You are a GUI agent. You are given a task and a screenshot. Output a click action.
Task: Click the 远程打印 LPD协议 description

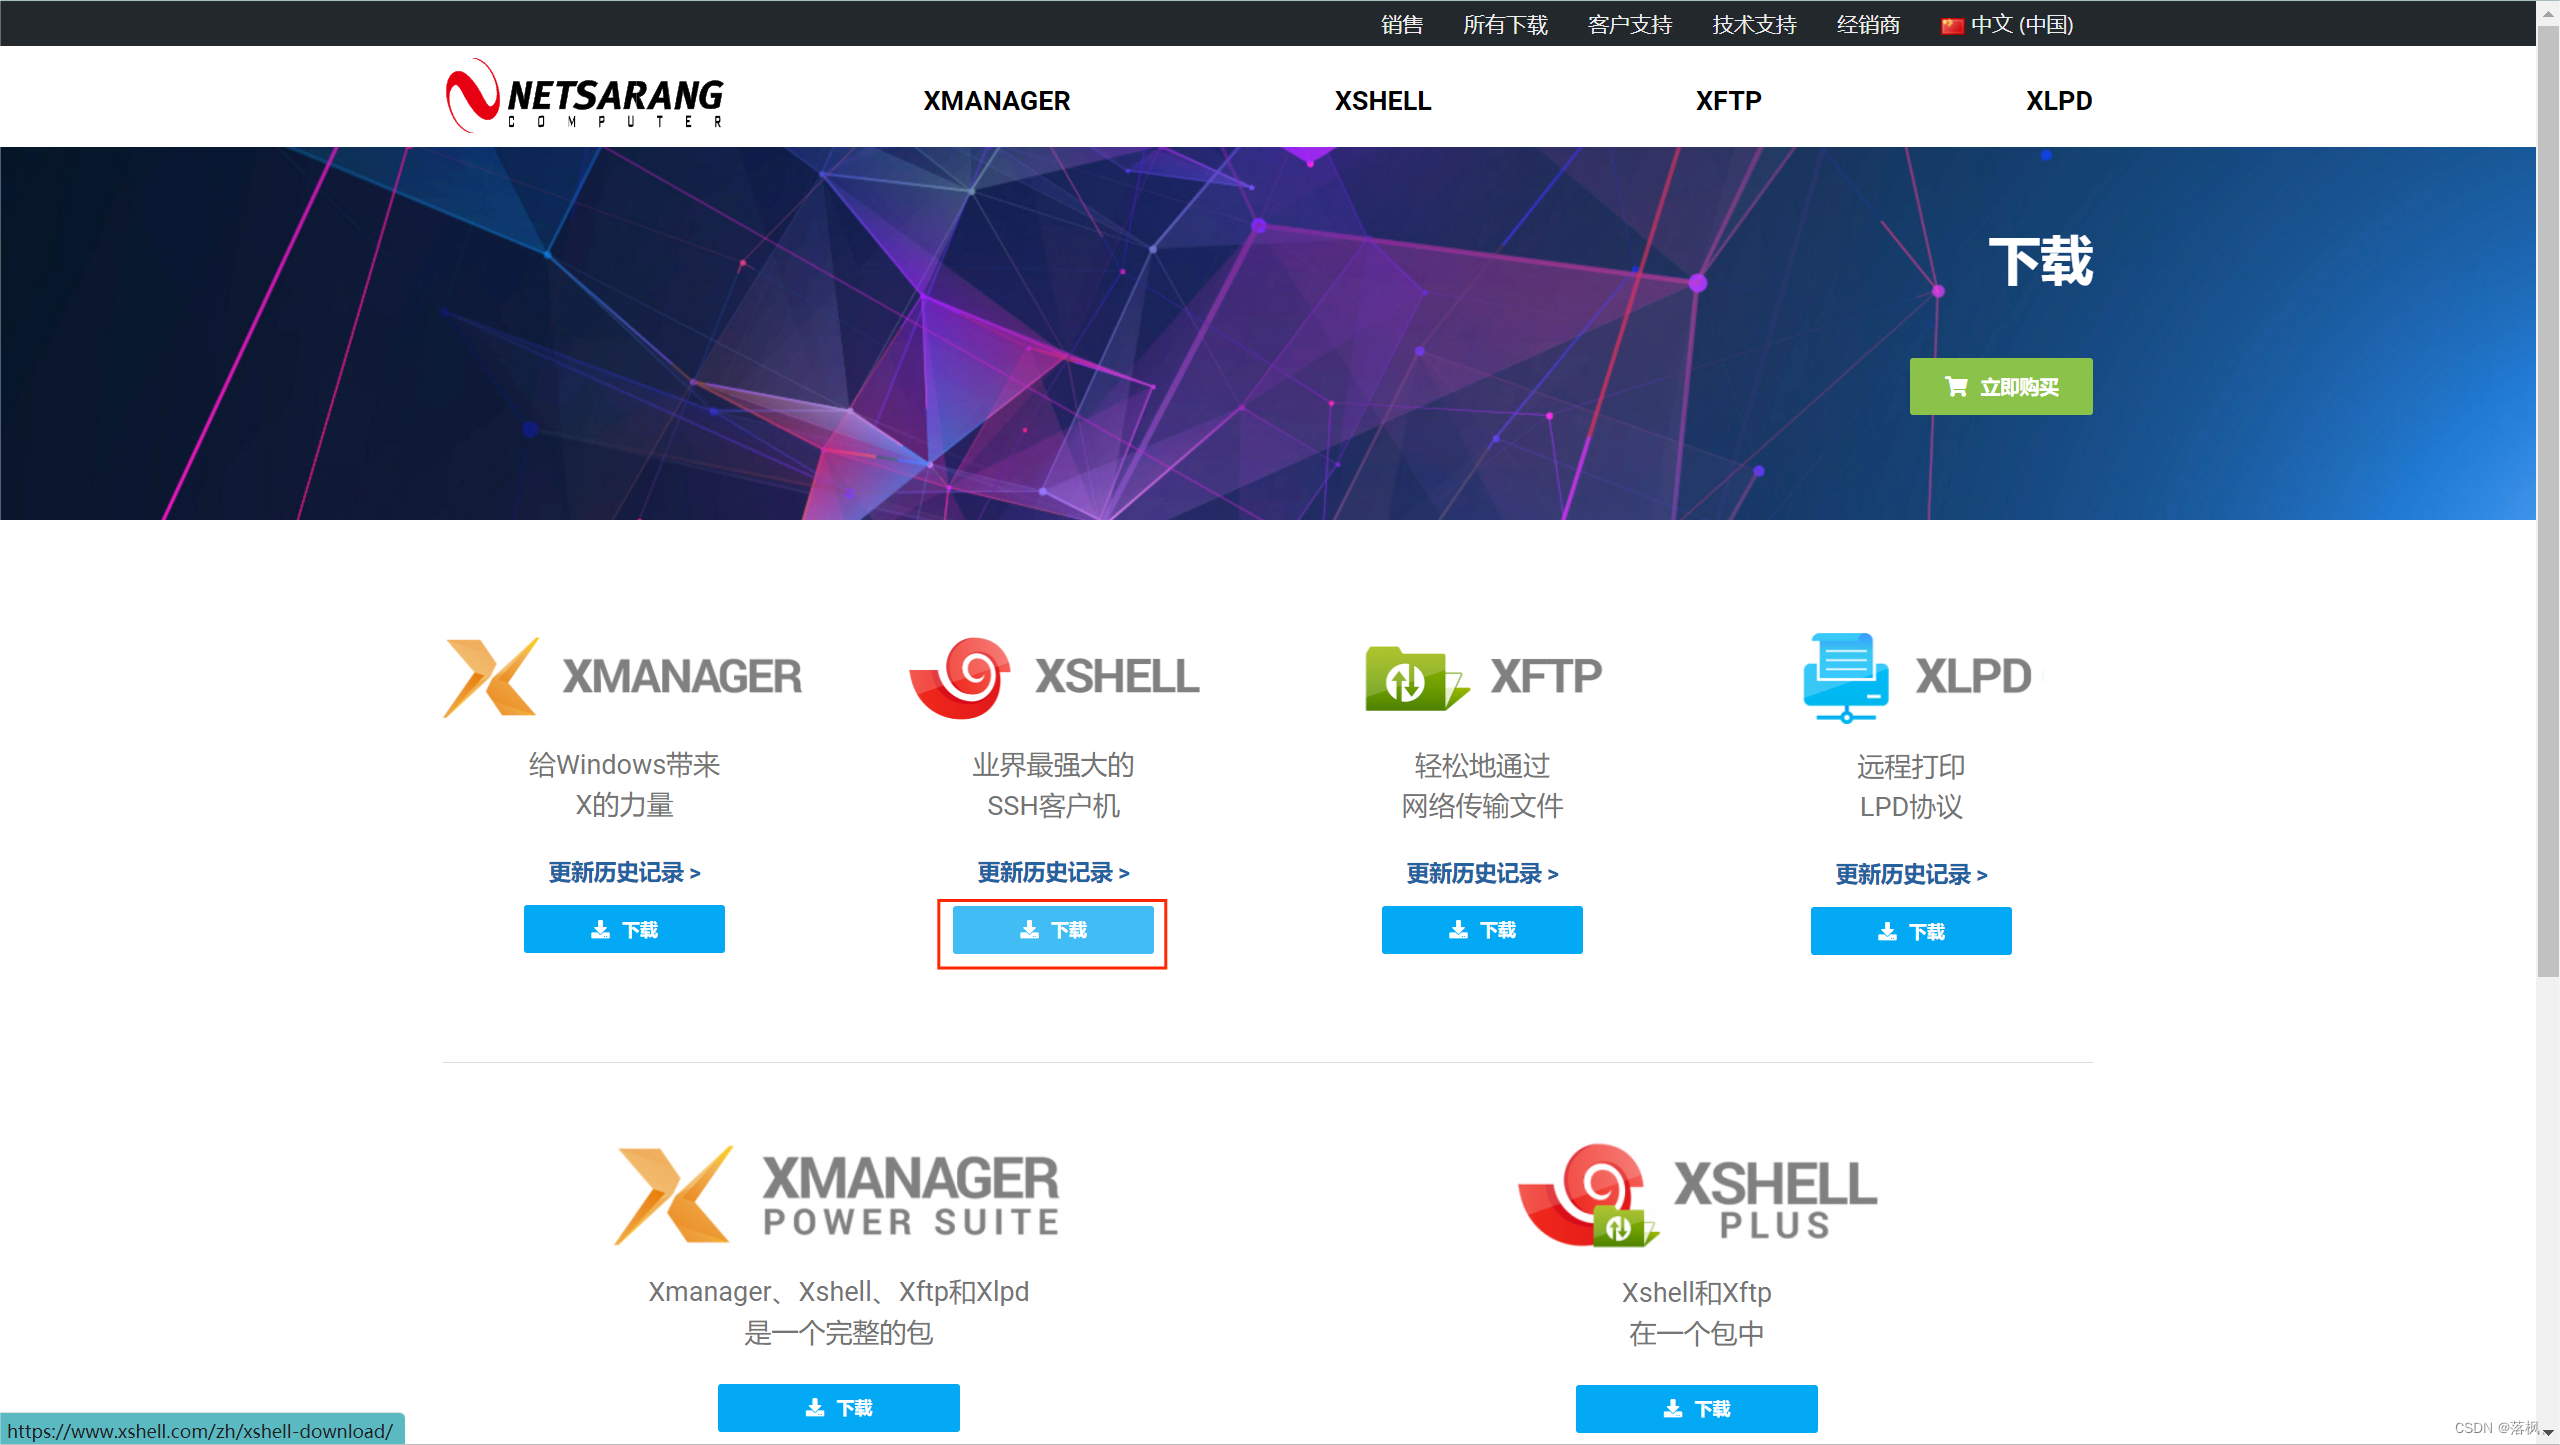(x=1911, y=787)
